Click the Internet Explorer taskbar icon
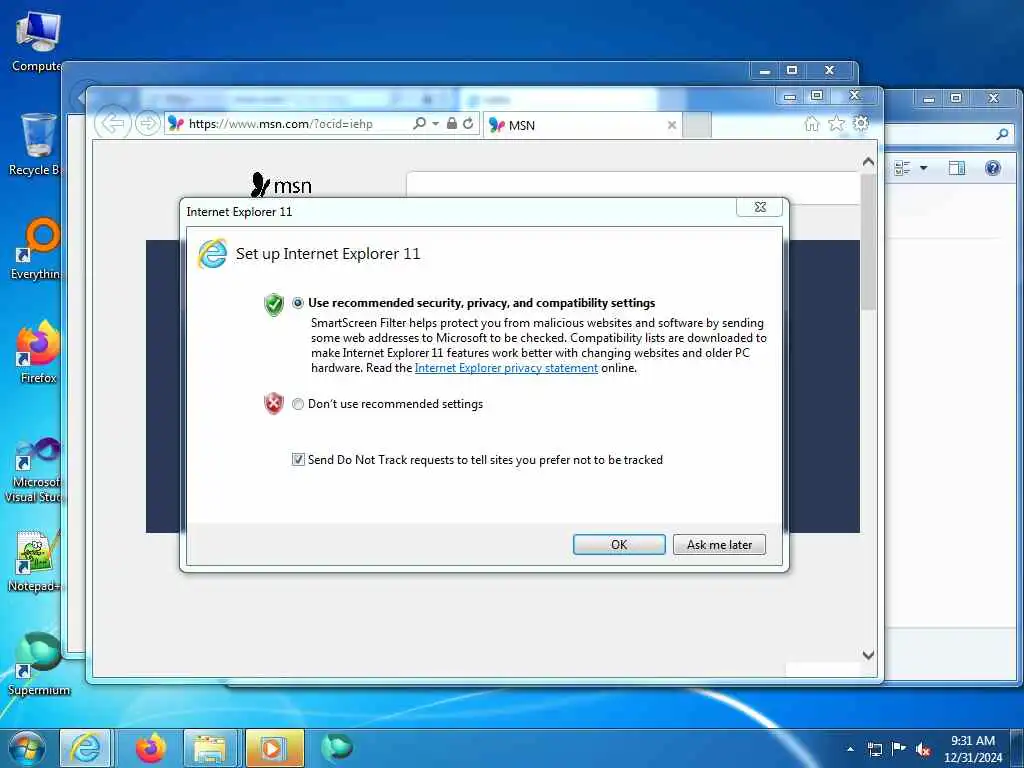The image size is (1024, 768). click(86, 748)
